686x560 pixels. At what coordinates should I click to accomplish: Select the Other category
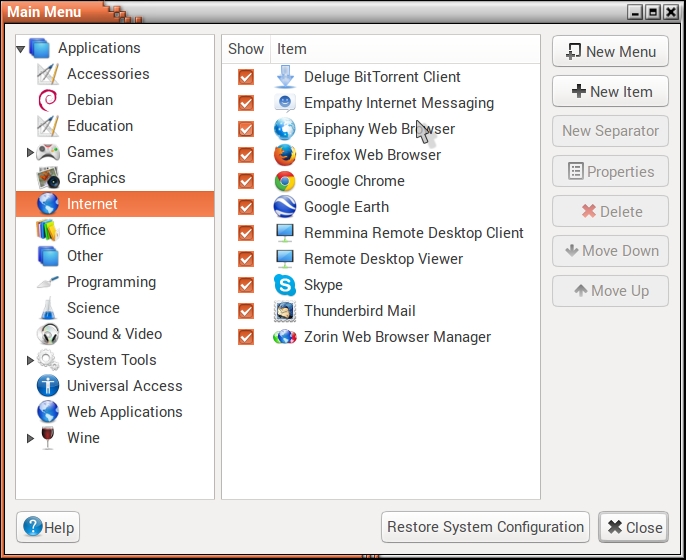(115, 256)
